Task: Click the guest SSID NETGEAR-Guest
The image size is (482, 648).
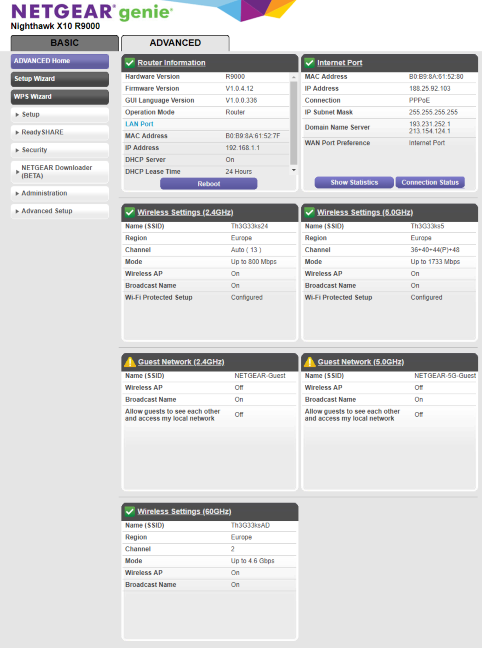Action: click(260, 376)
